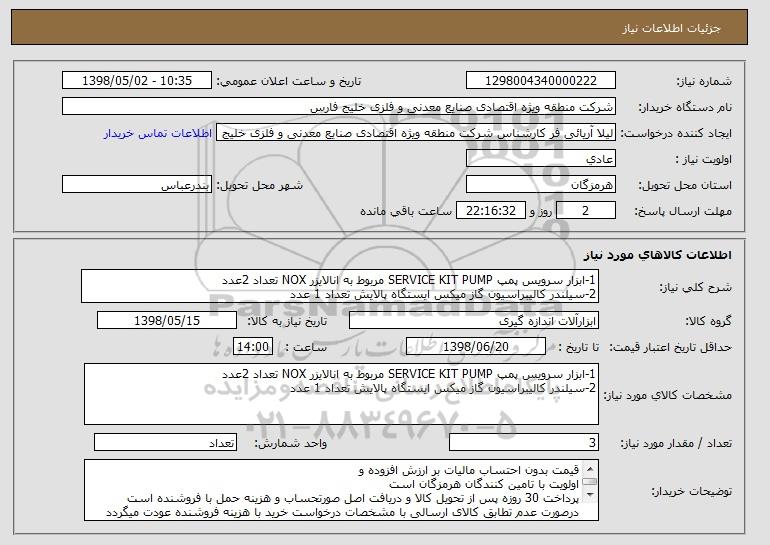Click the up arrow of buyer notes scrollbar

[x=590, y=468]
